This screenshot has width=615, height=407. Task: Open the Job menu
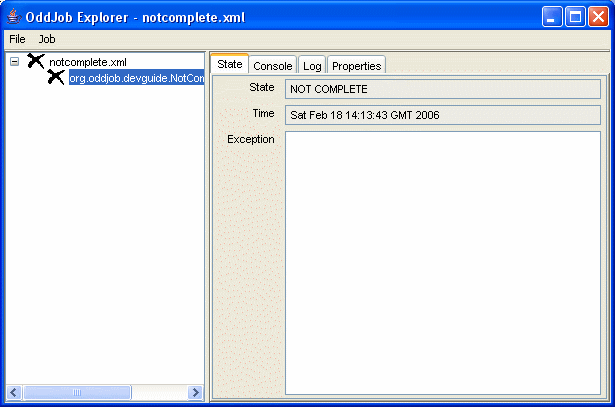click(x=47, y=39)
